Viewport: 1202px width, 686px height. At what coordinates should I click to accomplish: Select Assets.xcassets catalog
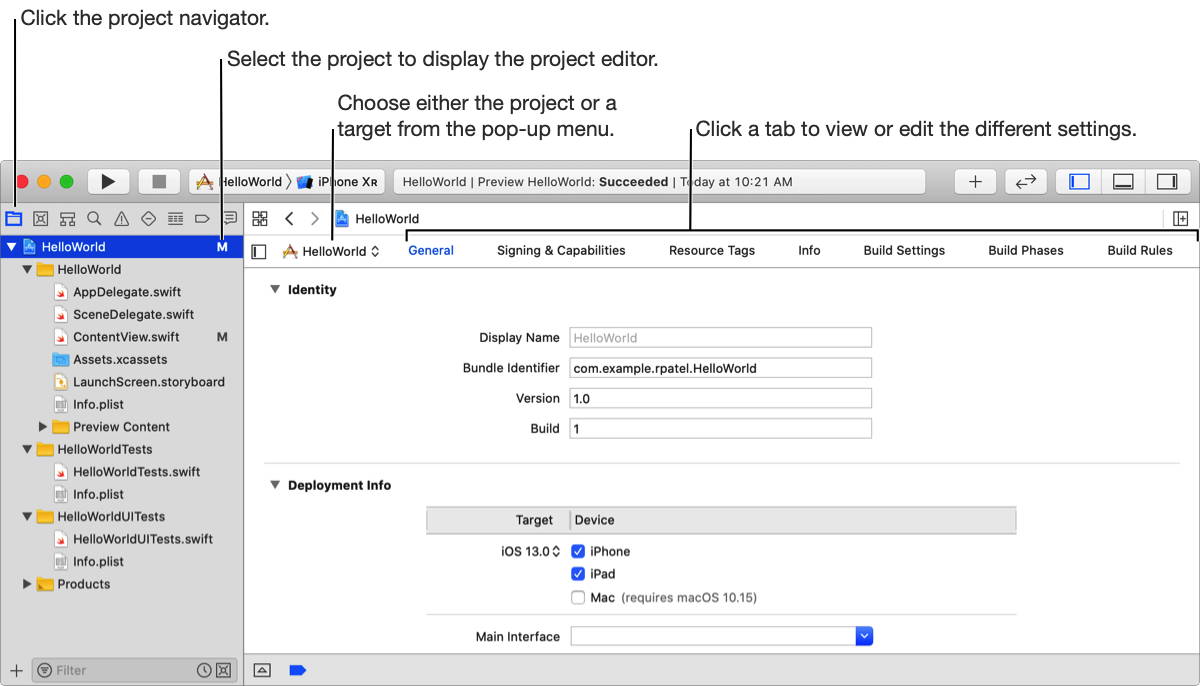[x=122, y=359]
